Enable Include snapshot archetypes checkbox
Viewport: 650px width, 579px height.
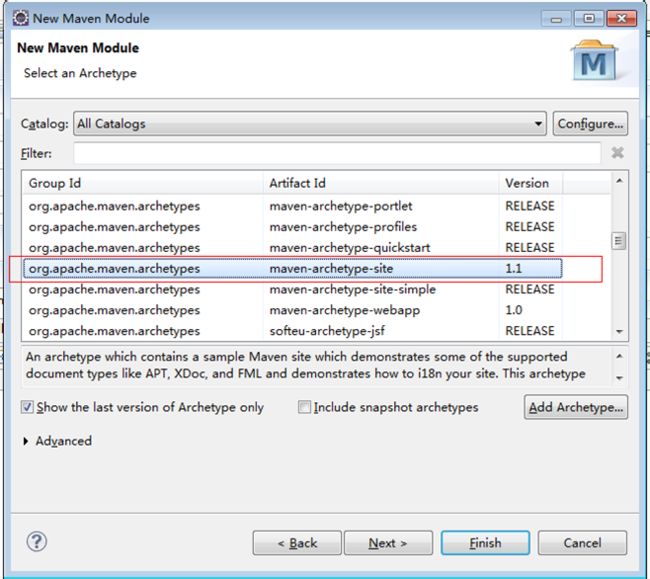point(304,407)
